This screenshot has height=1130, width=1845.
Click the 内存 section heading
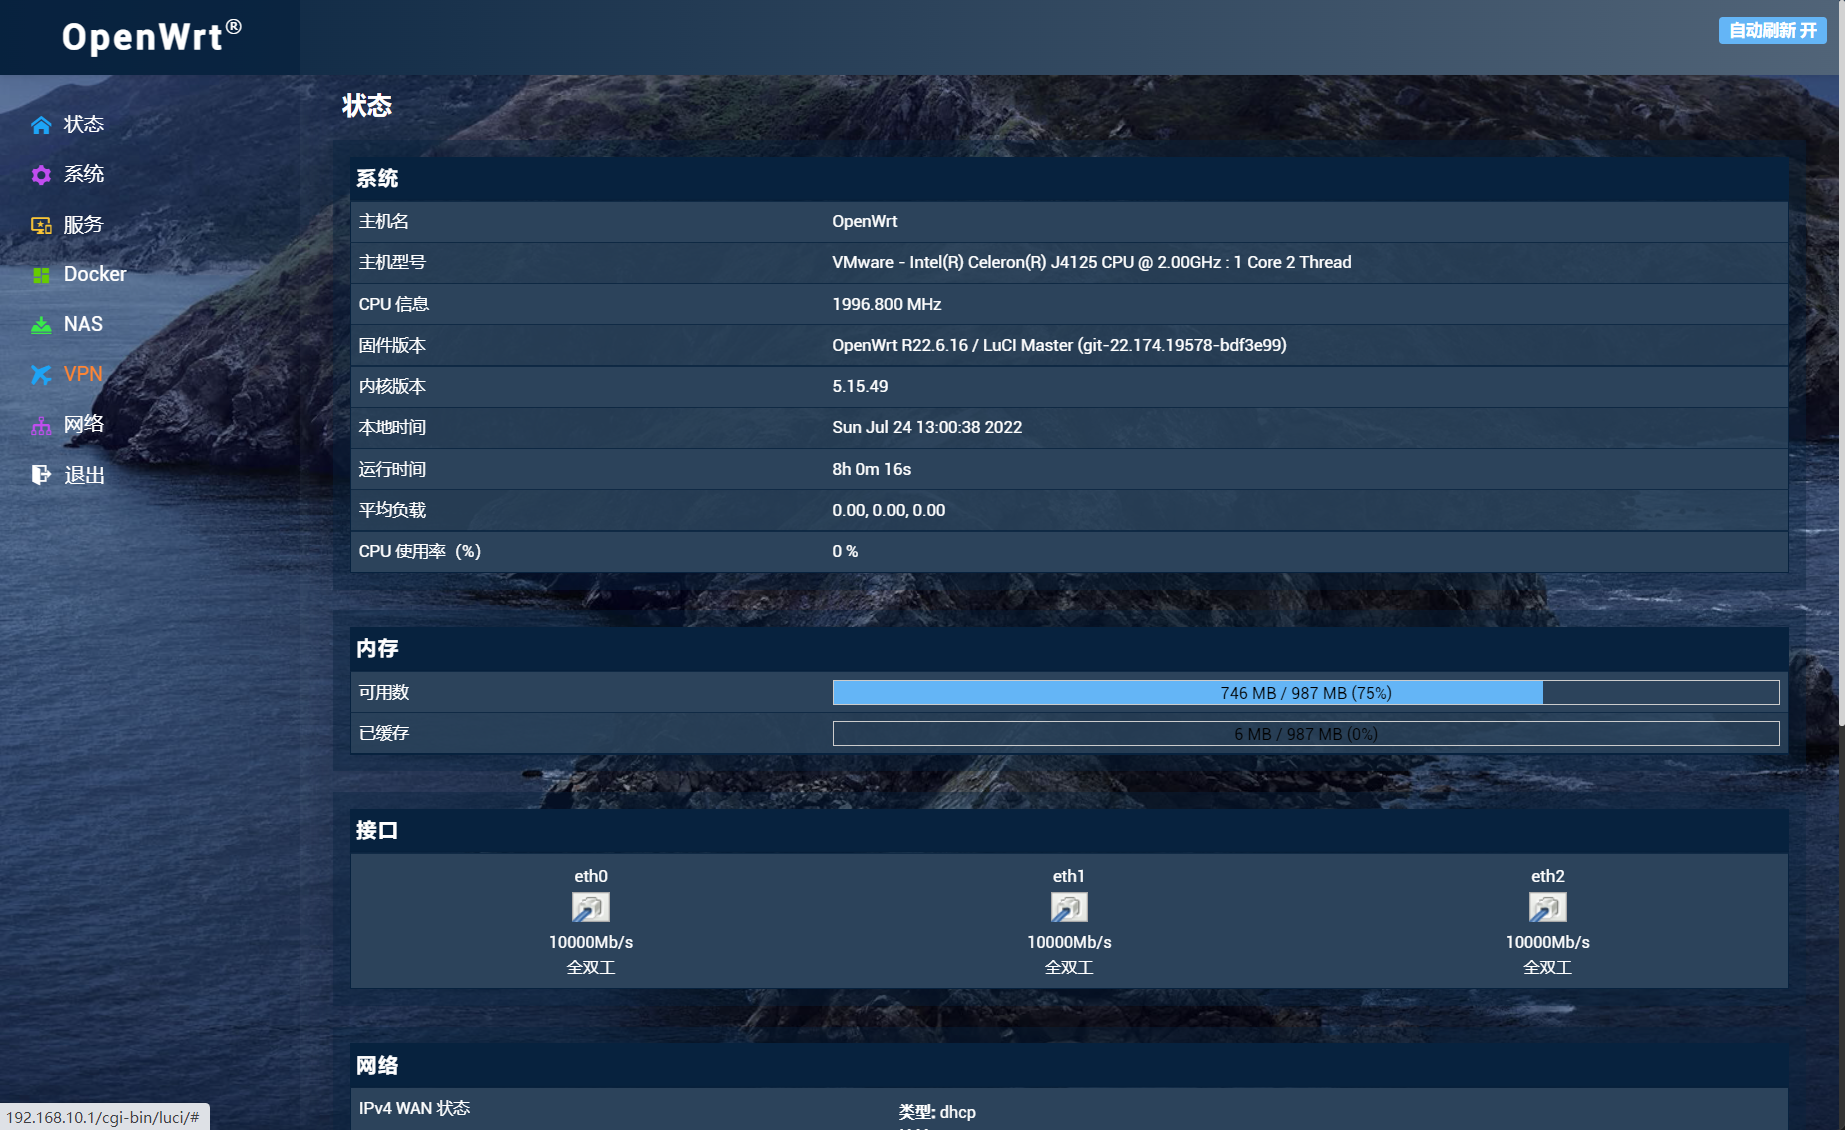coord(377,648)
